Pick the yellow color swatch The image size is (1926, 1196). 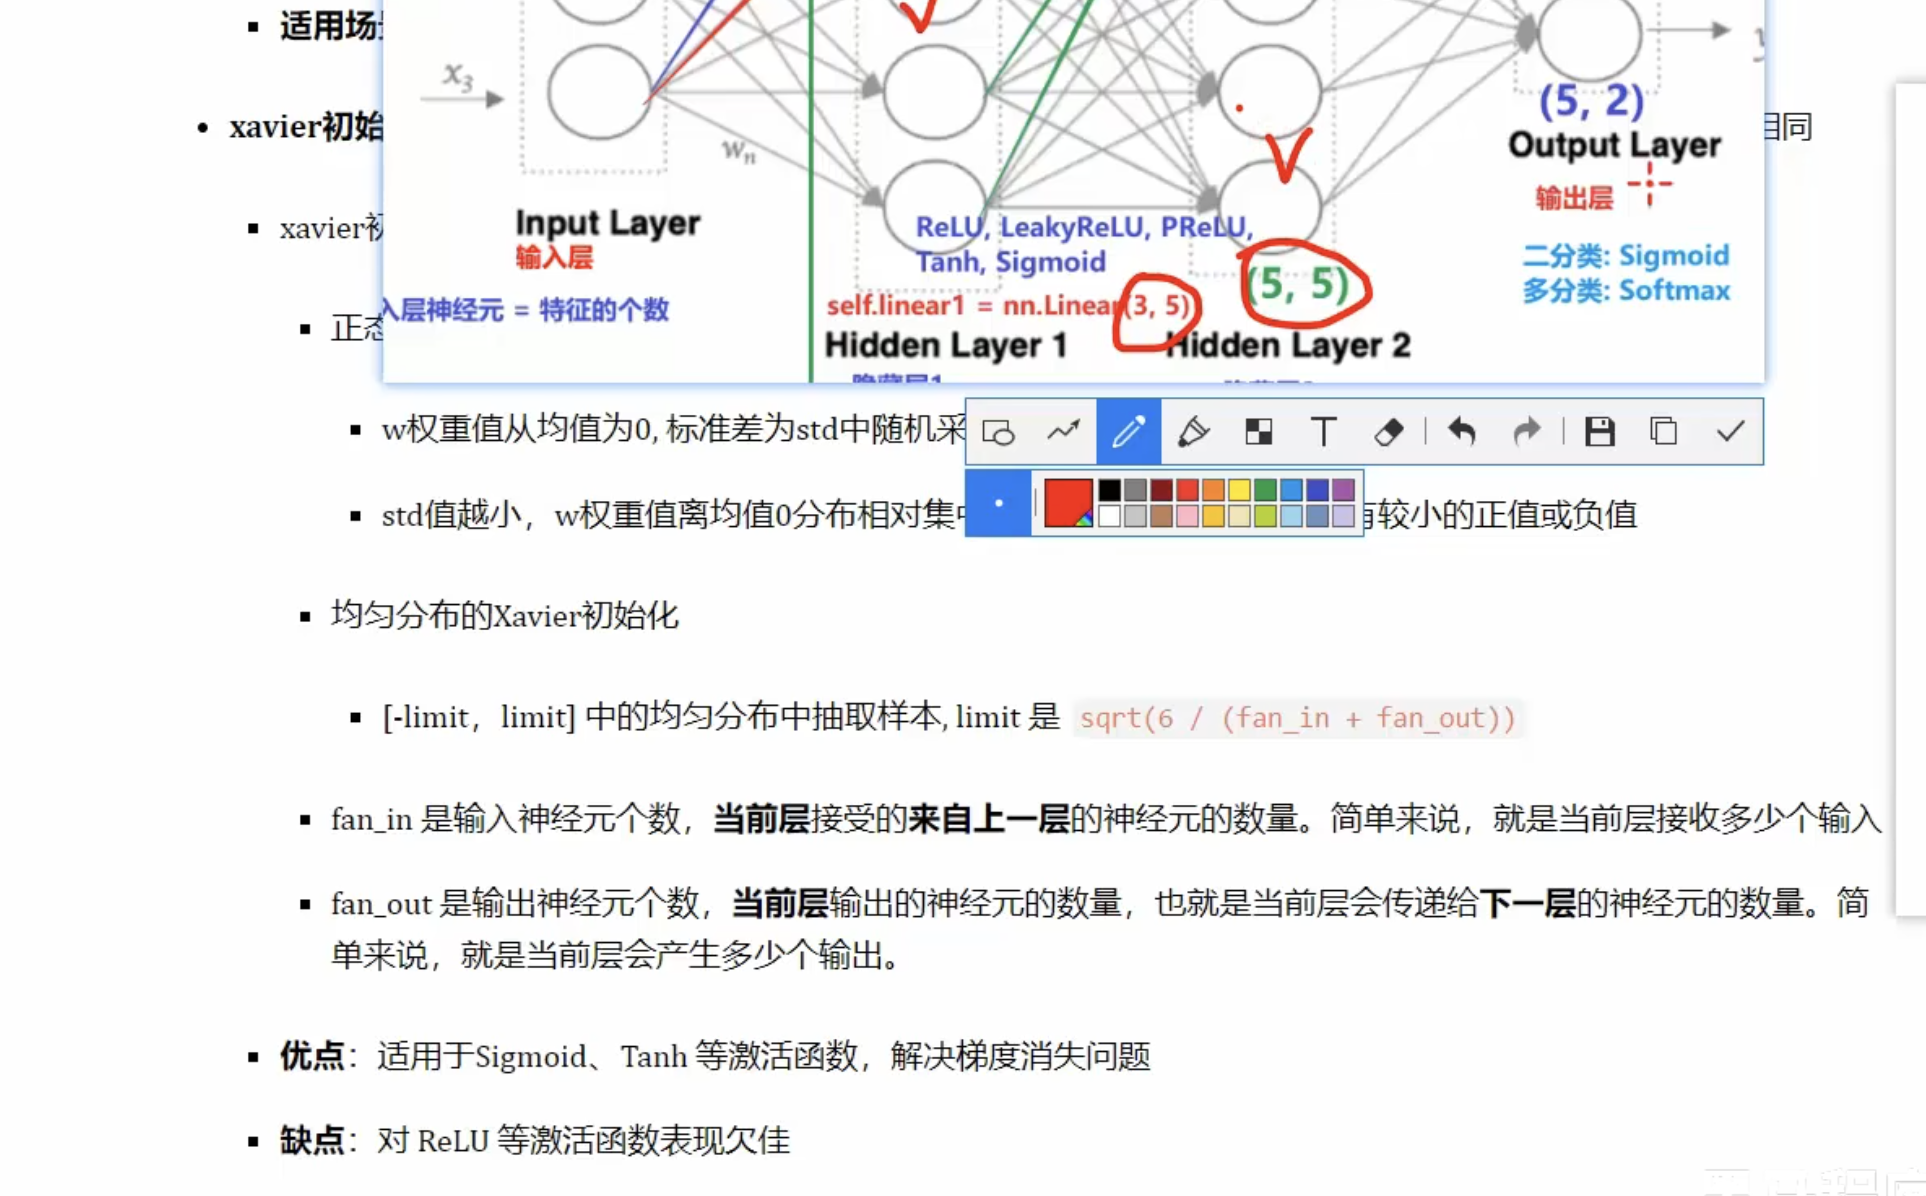(1239, 490)
